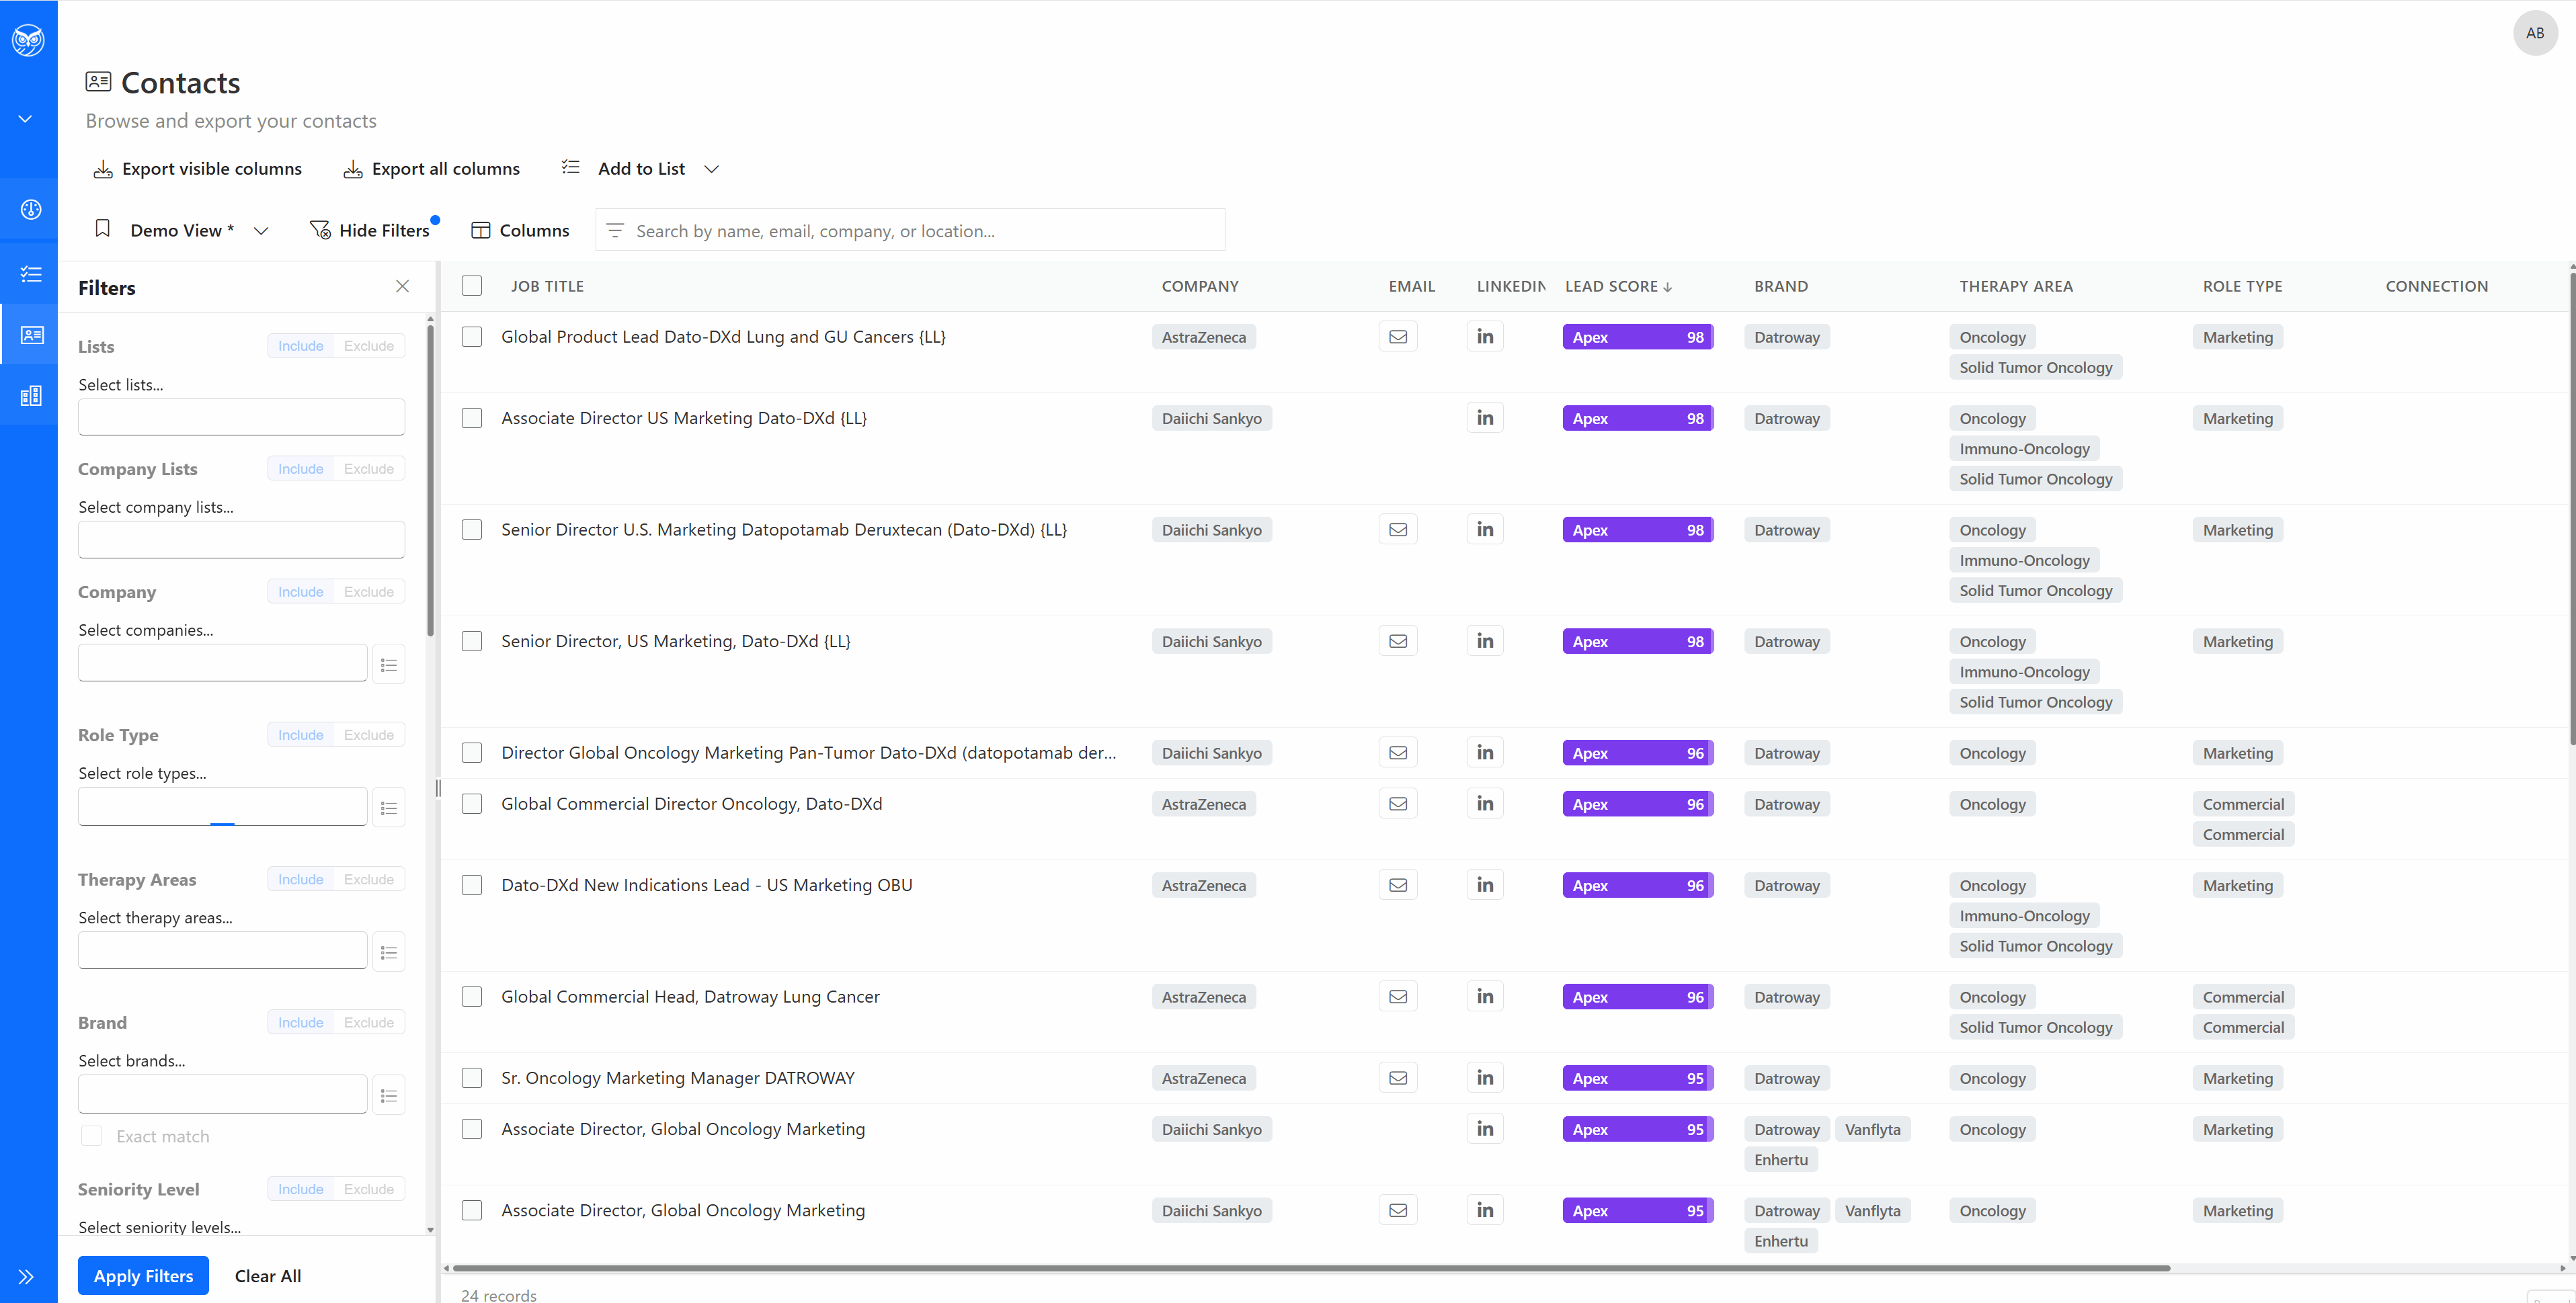The image size is (2576, 1303).
Task: Open LinkedIn for Global Product Lead Dato-DXd
Action: tap(1485, 337)
